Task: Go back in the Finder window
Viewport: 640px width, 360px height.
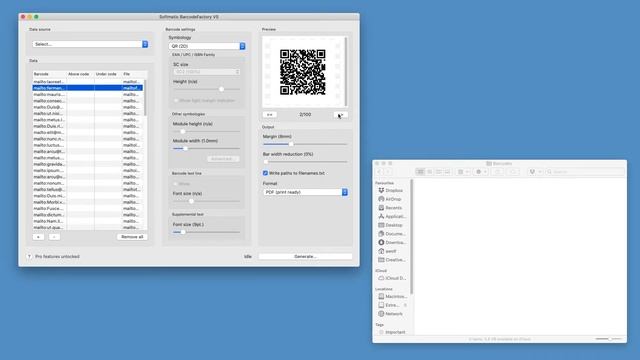Action: tap(380, 172)
